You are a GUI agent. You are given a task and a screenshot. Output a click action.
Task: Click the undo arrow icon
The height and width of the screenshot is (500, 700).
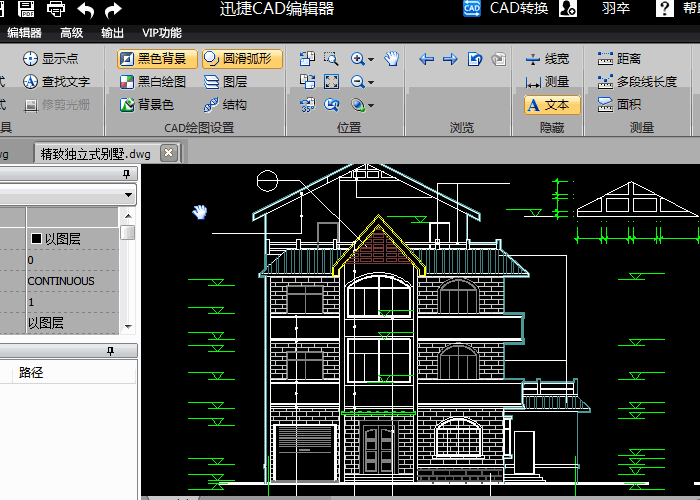pyautogui.click(x=86, y=10)
